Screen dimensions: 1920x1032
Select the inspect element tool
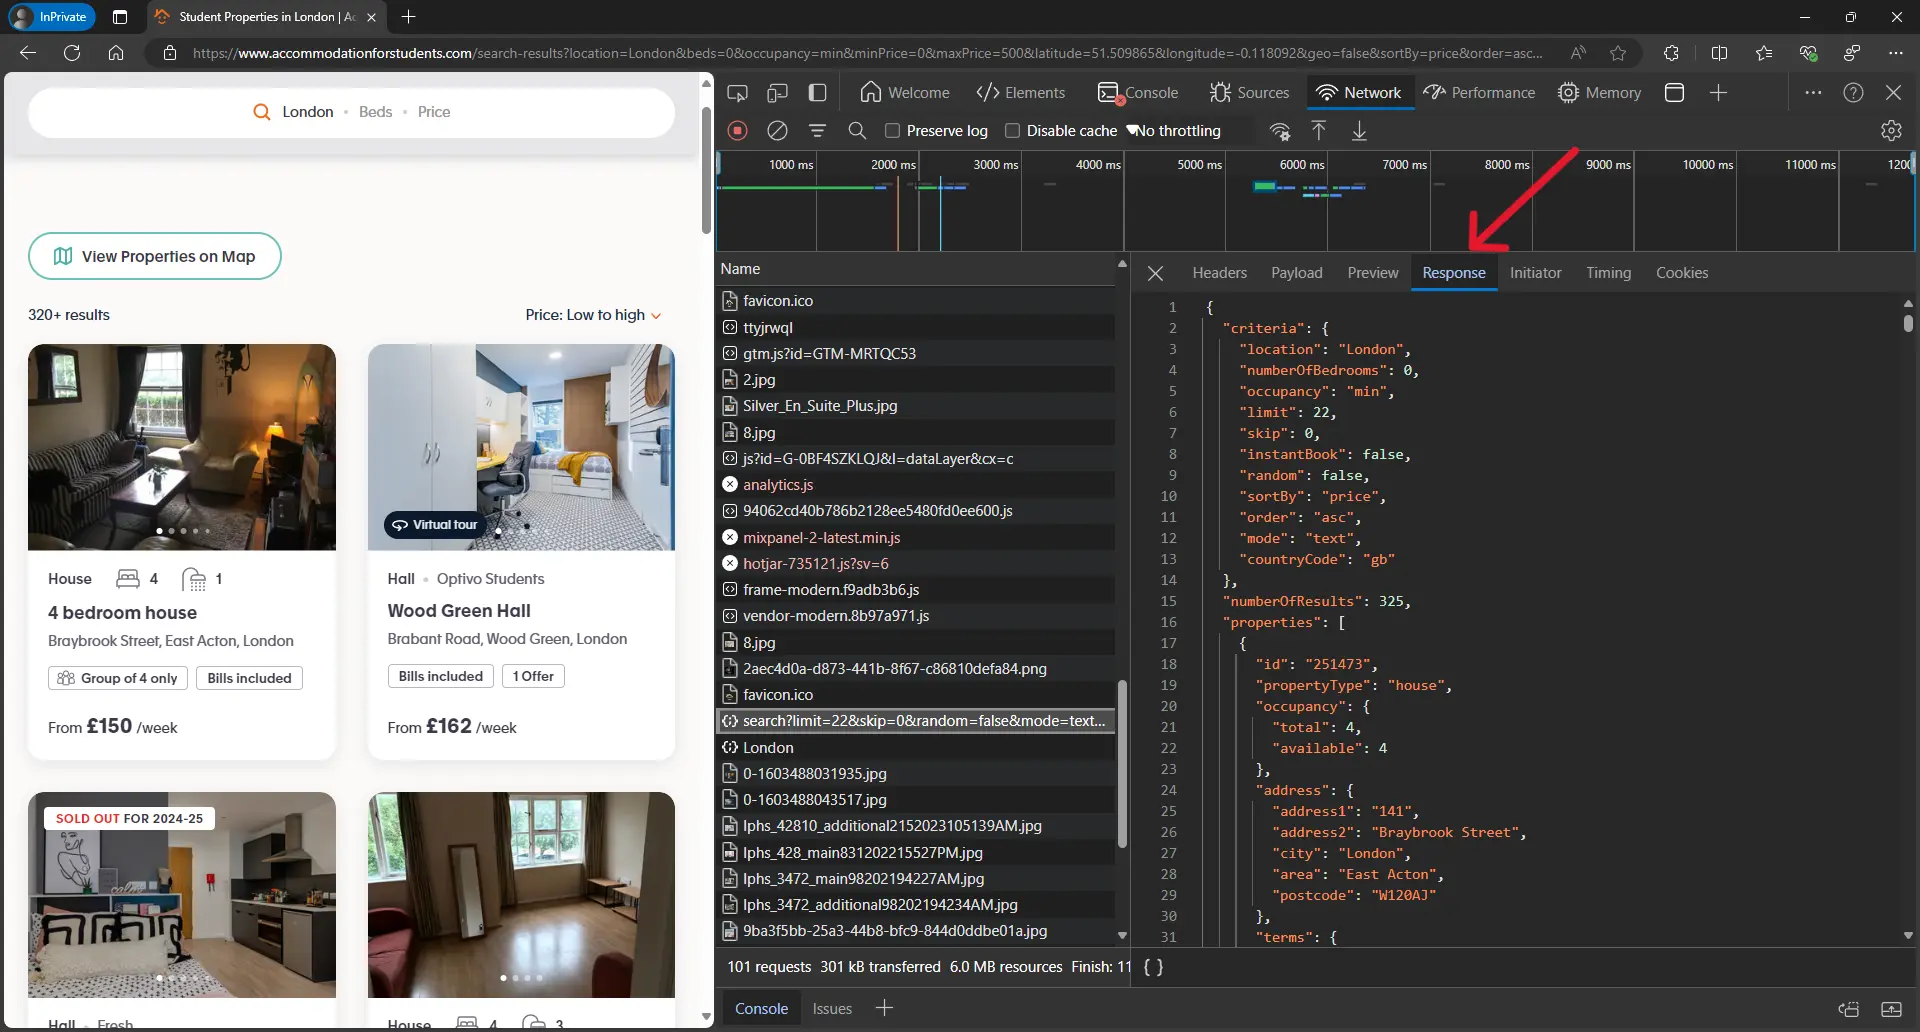click(x=737, y=92)
